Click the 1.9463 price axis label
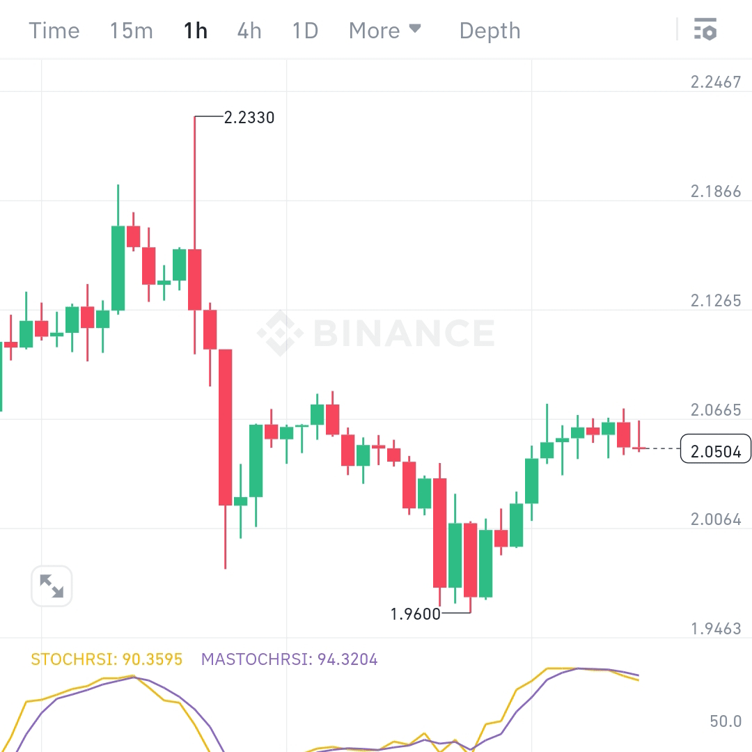Image resolution: width=752 pixels, height=752 pixels. click(716, 629)
